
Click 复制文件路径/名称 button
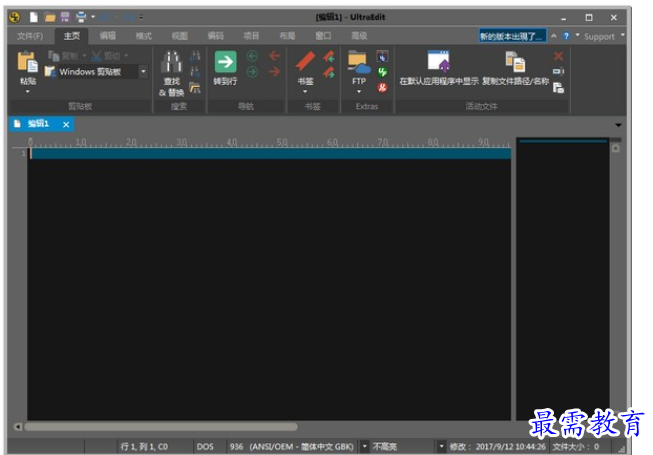pyautogui.click(x=516, y=68)
